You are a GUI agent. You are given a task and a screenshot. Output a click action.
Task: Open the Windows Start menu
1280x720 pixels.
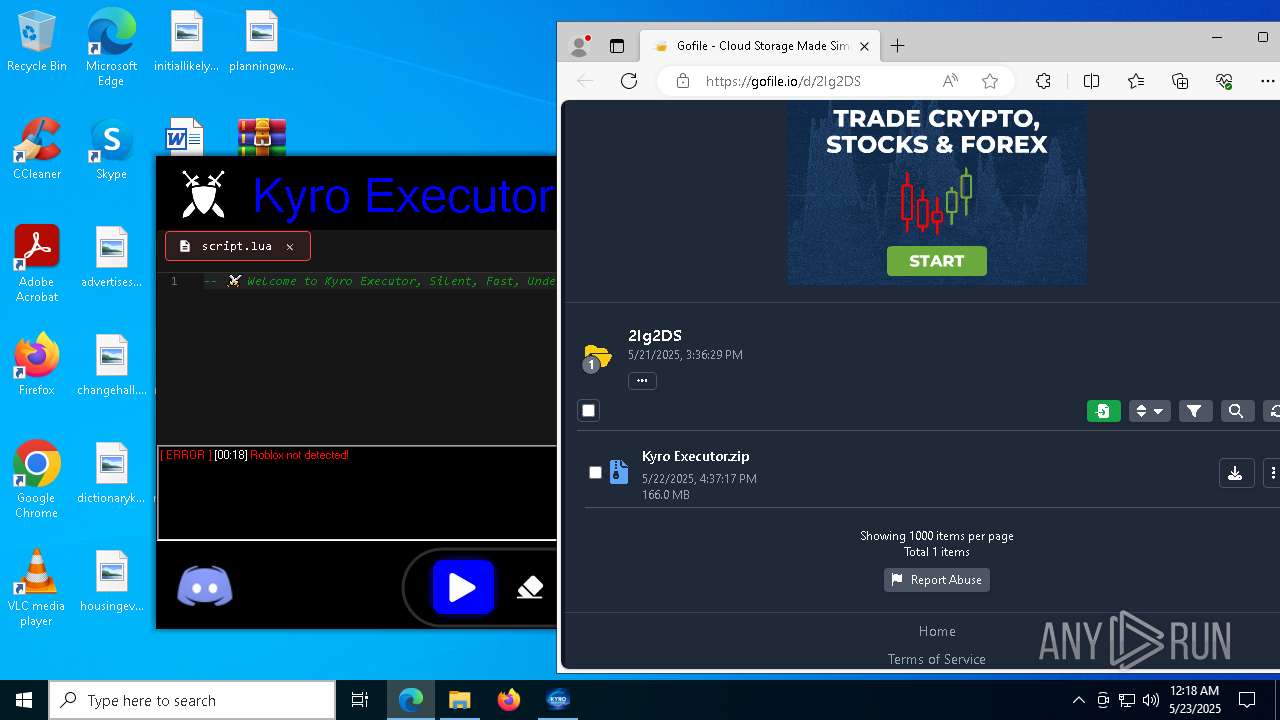(24, 700)
